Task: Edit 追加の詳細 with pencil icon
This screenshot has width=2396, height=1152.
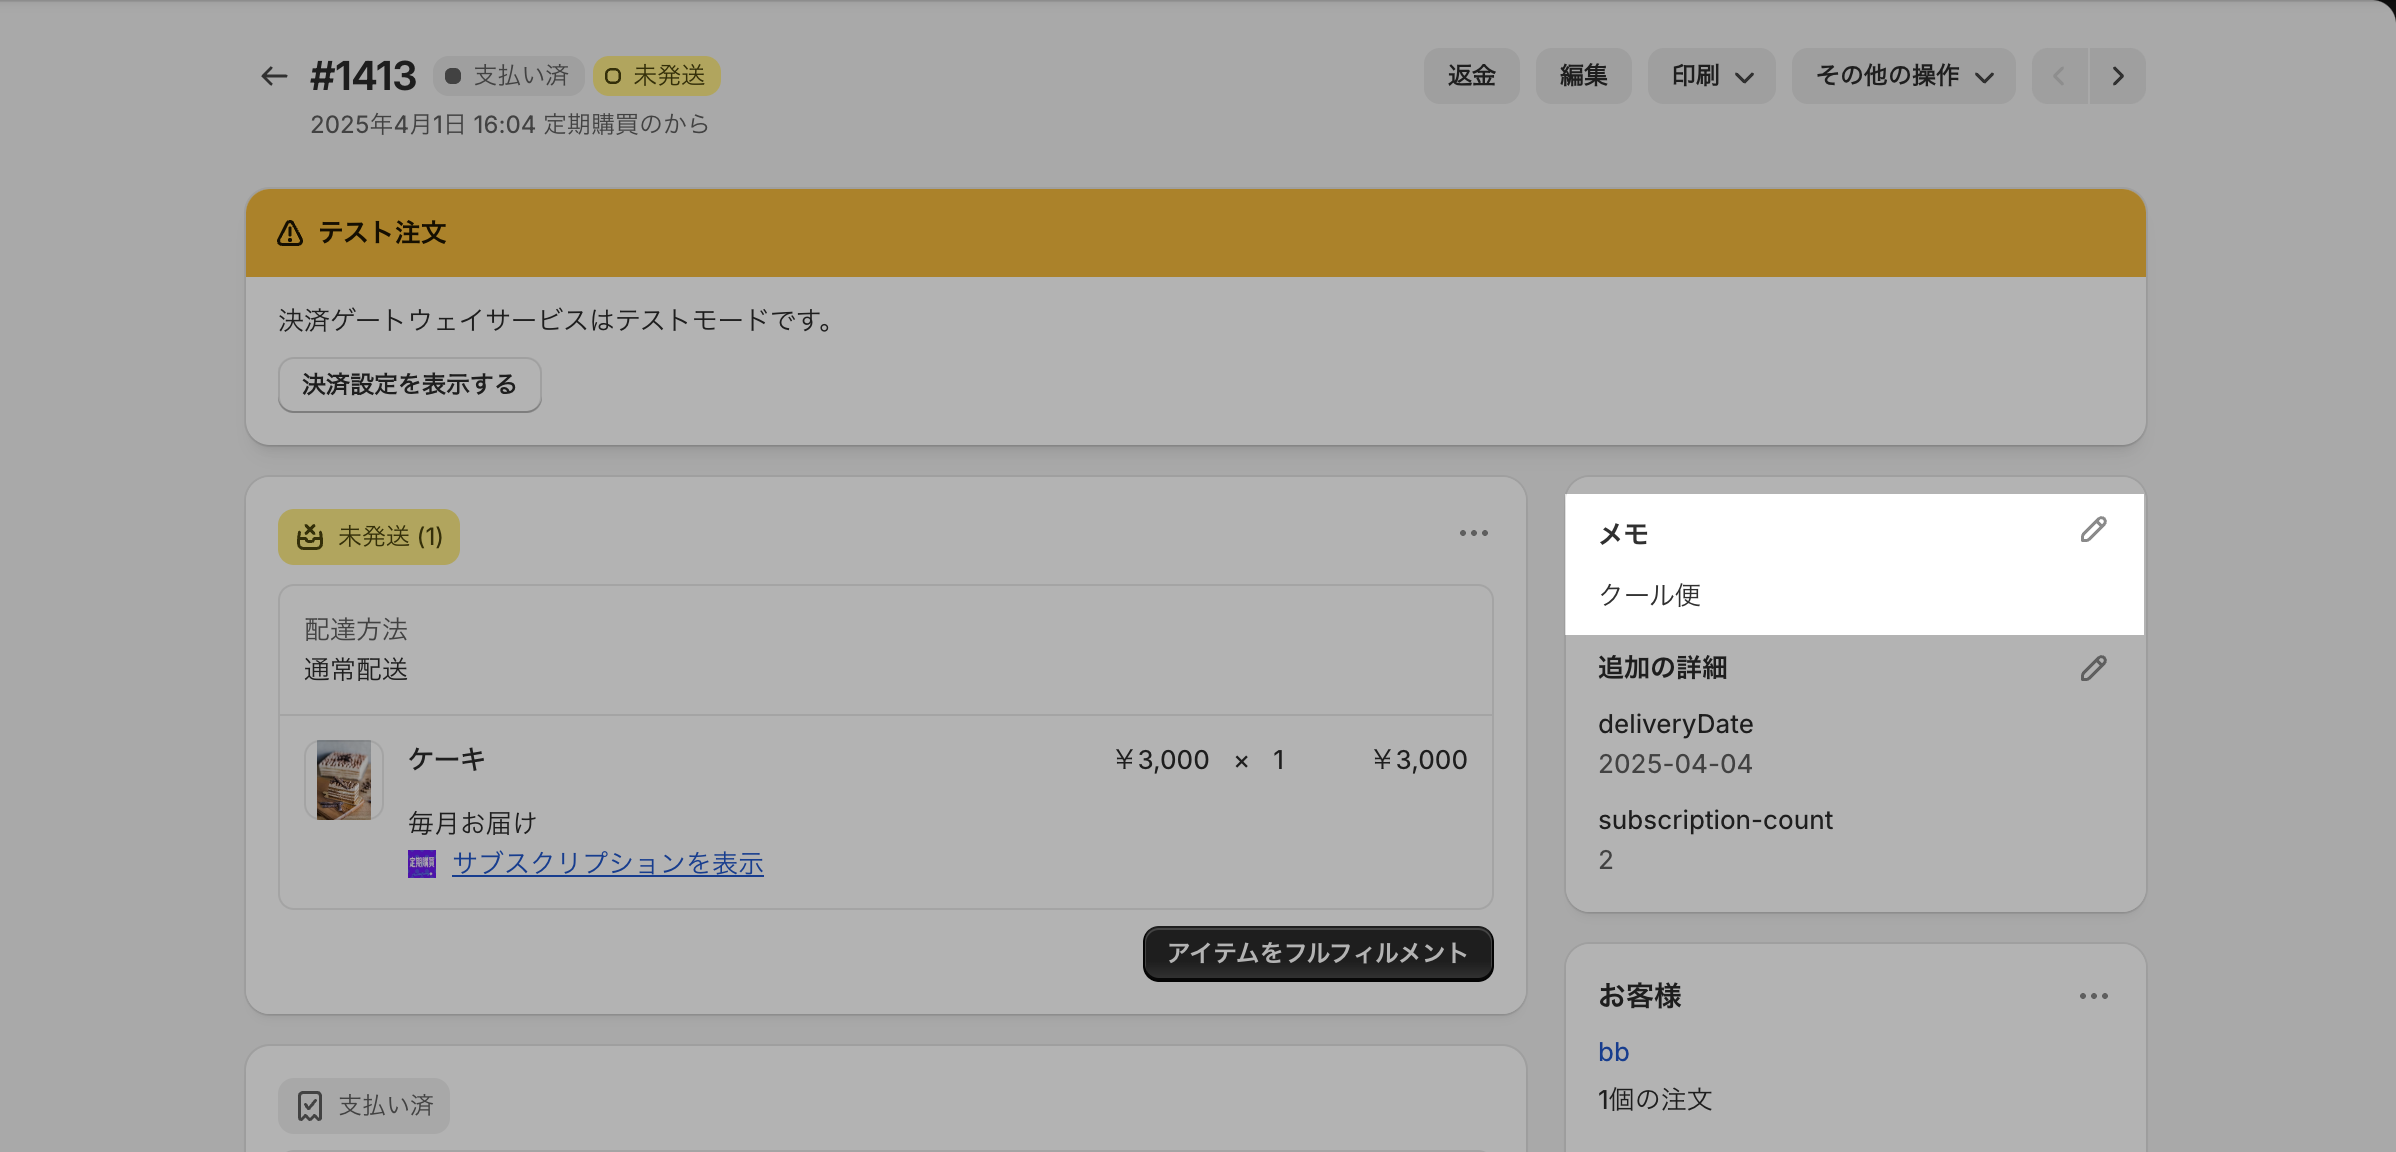Action: [x=2093, y=669]
